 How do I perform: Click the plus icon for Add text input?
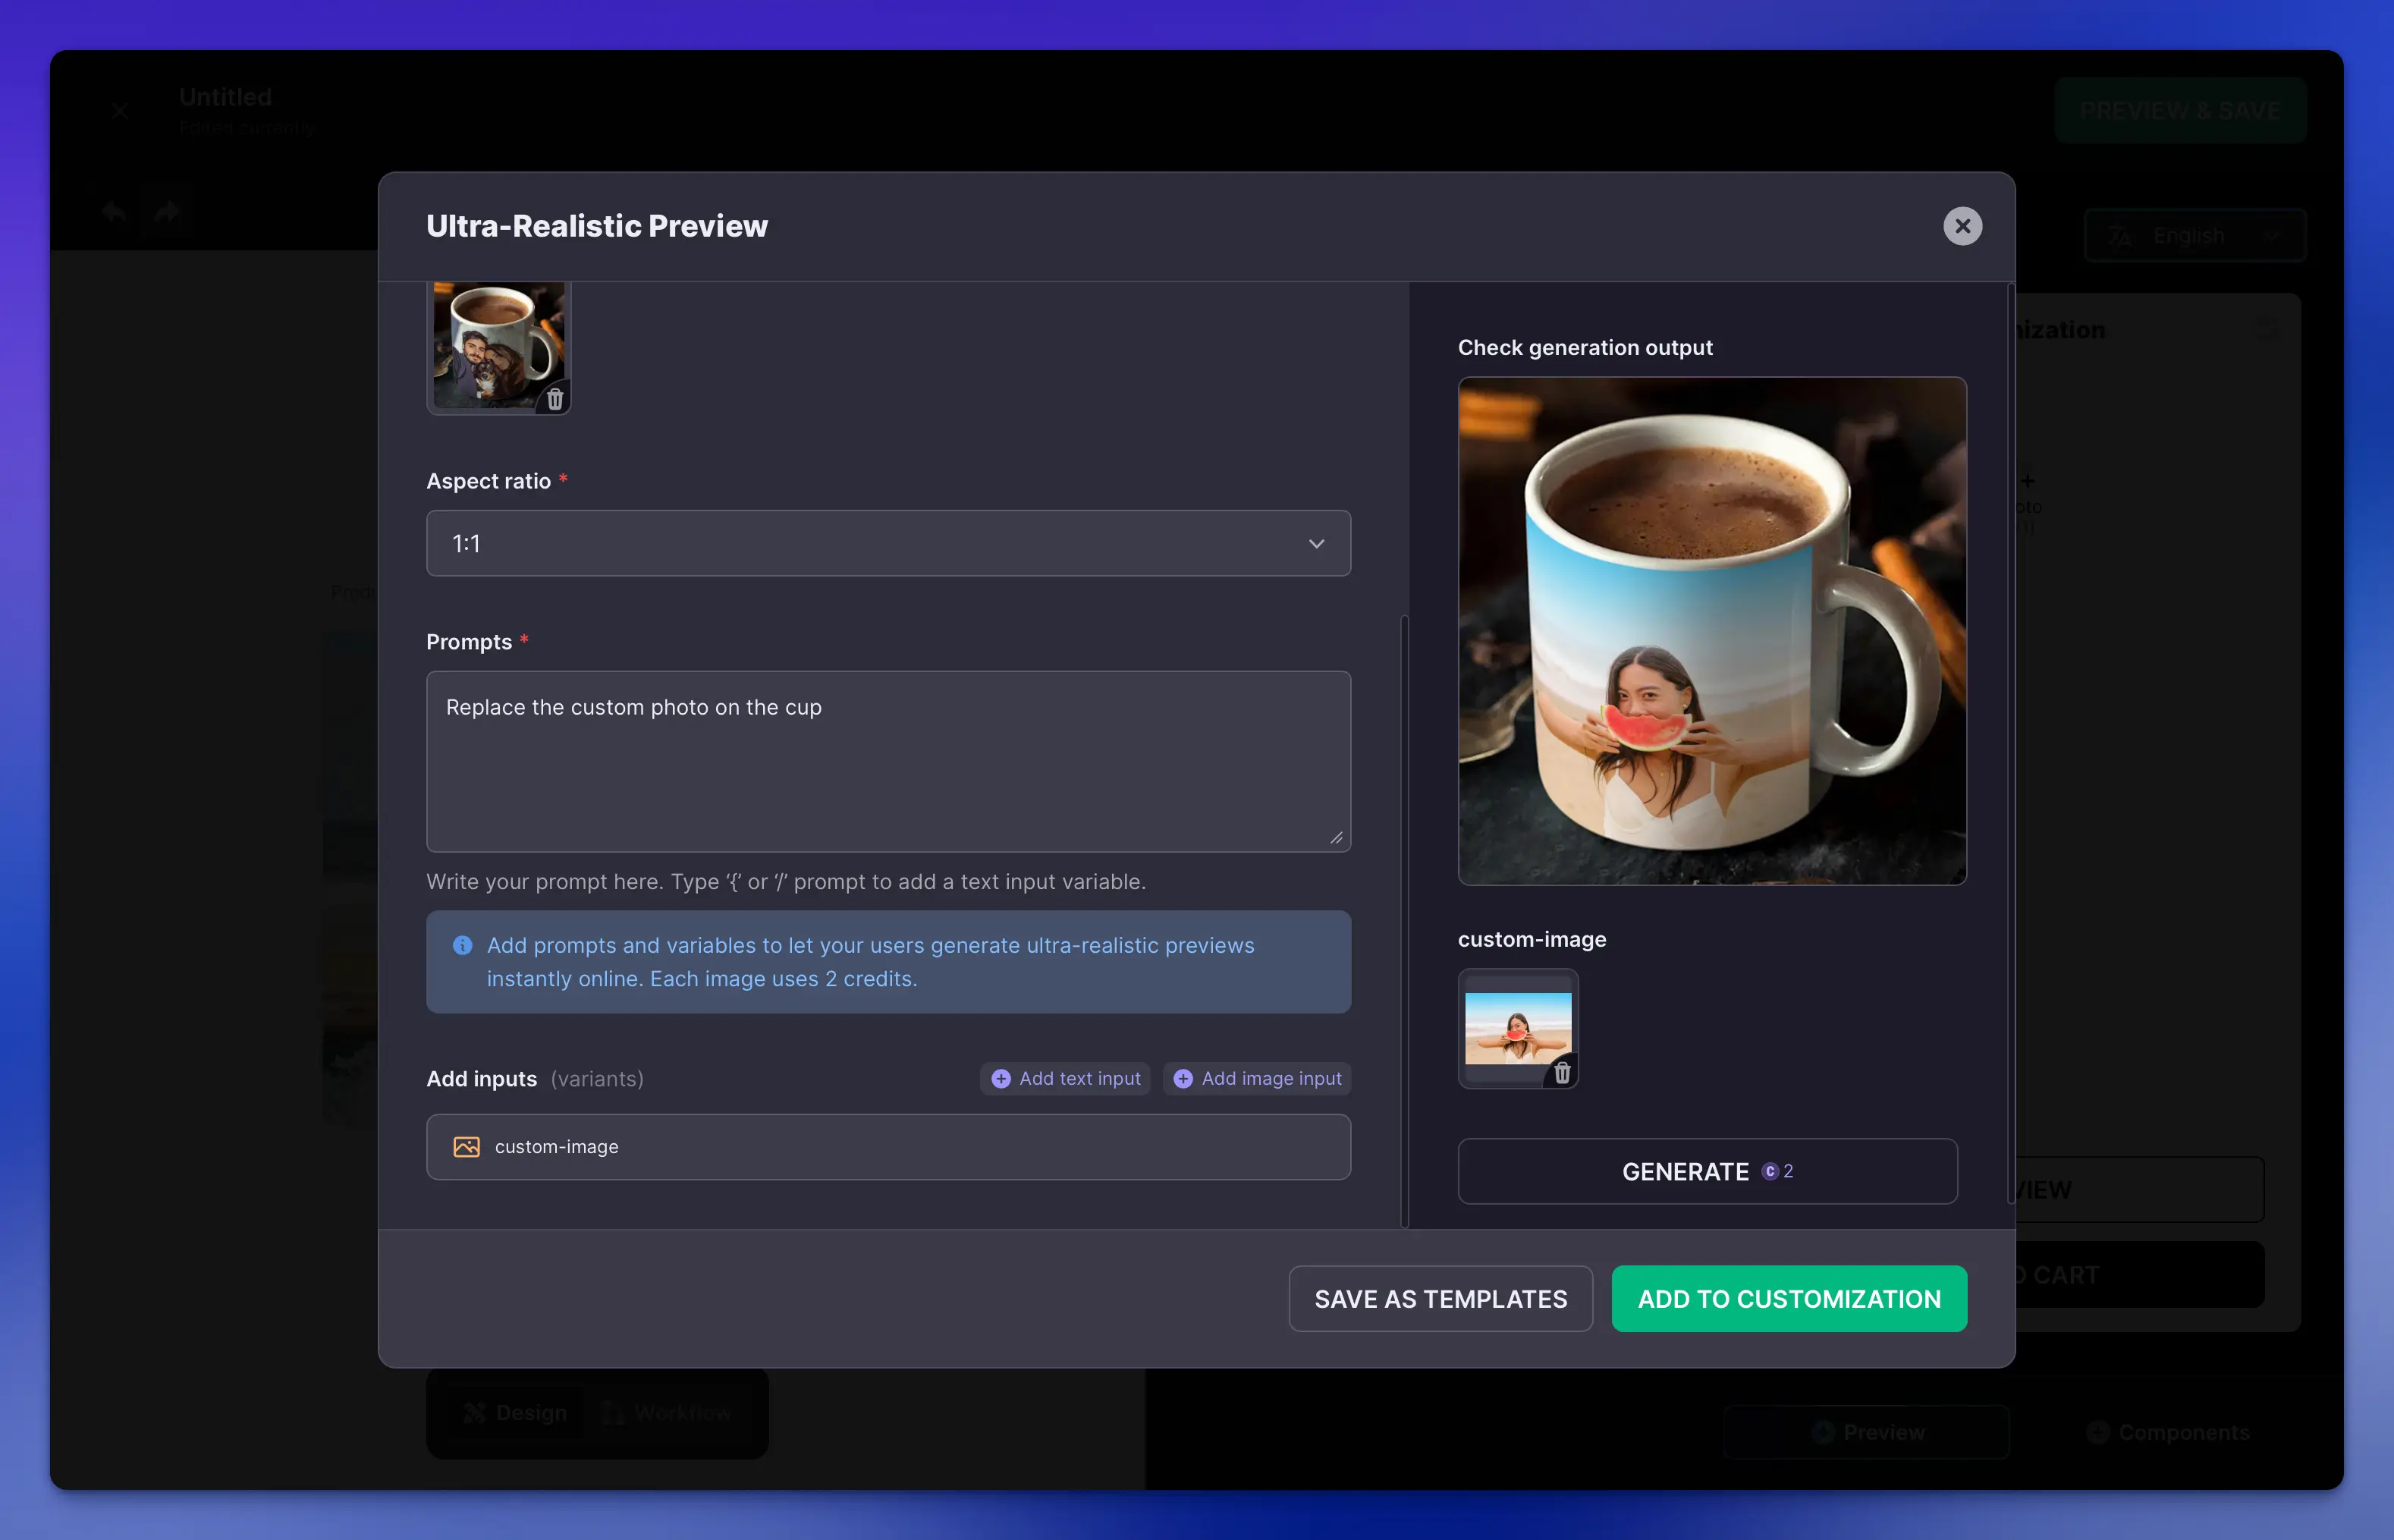pos(1000,1078)
